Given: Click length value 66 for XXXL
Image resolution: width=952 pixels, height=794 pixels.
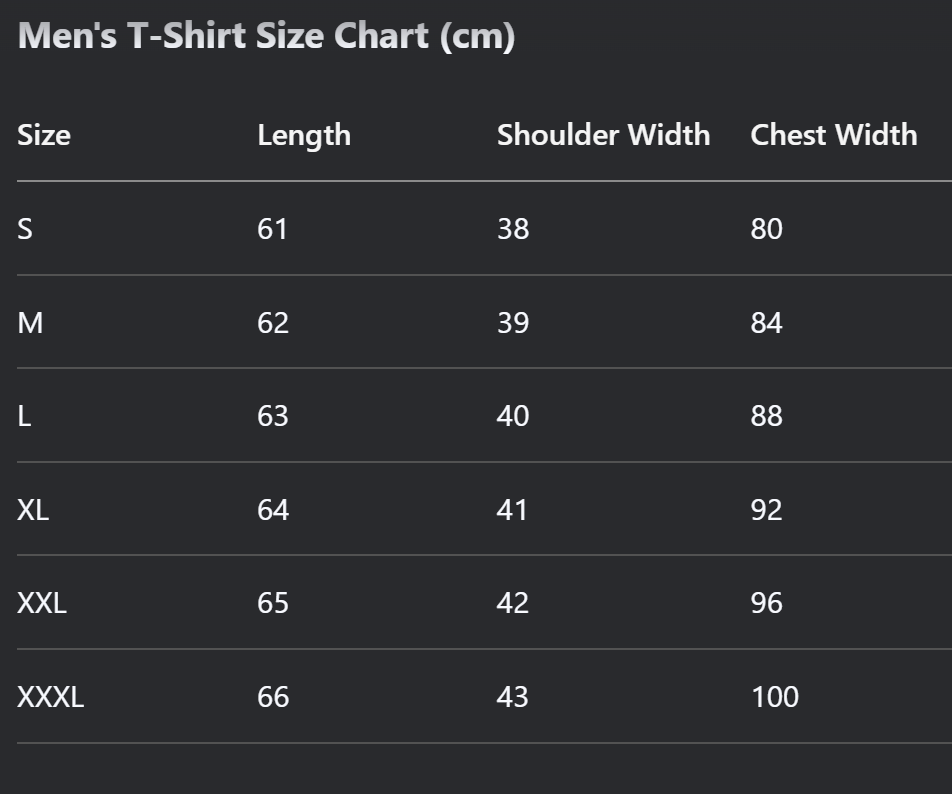Looking at the screenshot, I should (x=273, y=696).
